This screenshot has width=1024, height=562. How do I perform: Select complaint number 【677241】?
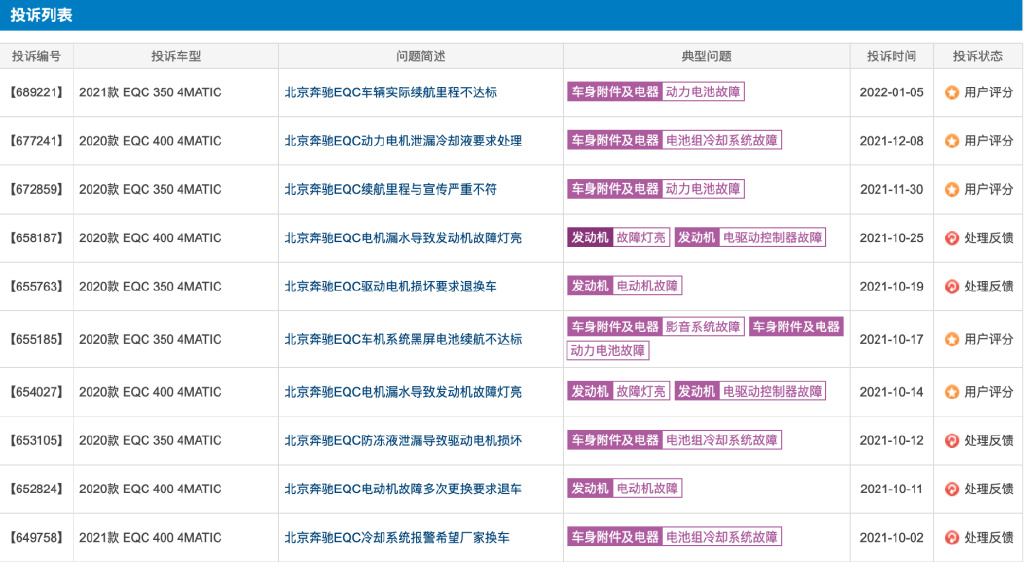coord(37,141)
